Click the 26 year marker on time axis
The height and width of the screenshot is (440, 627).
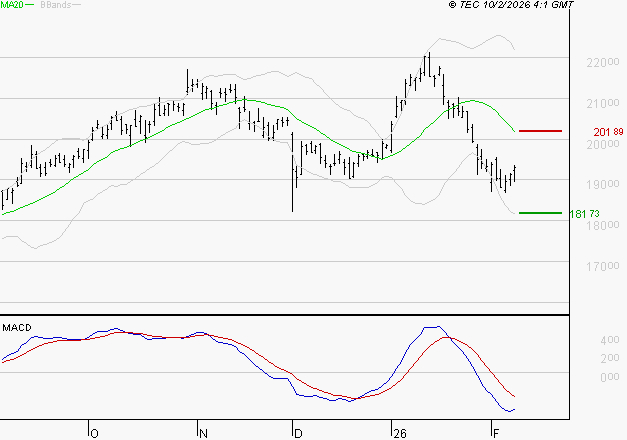[x=400, y=434]
